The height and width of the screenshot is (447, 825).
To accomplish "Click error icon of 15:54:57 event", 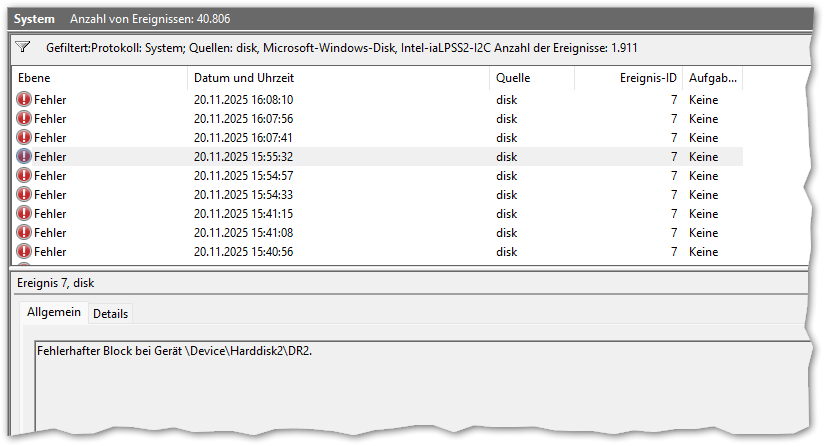I will pos(24,176).
